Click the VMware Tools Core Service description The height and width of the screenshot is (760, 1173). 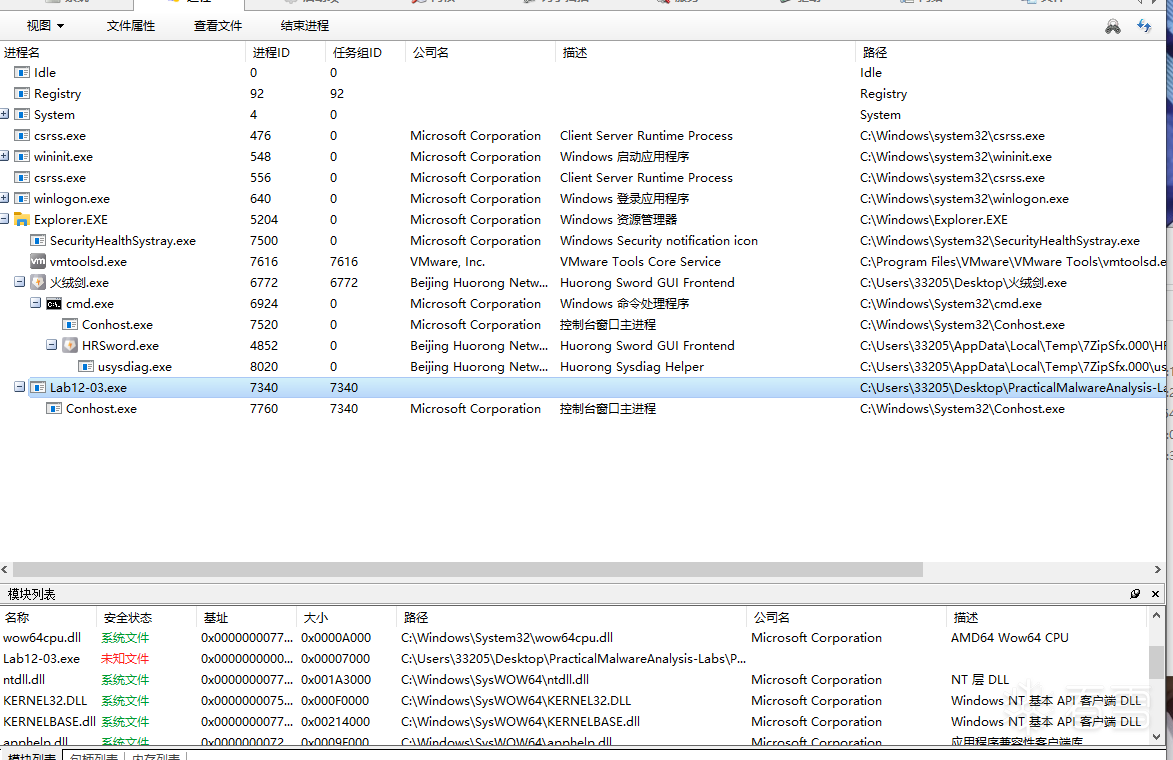tap(640, 262)
